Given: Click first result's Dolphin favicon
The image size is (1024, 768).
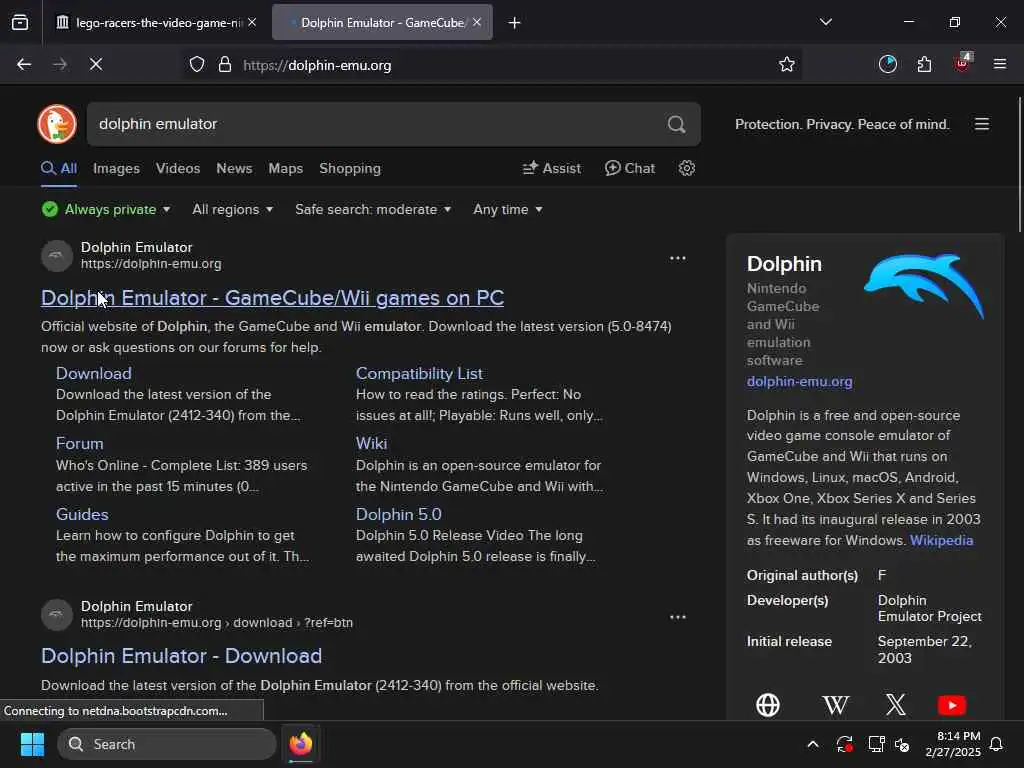Looking at the screenshot, I should 57,255.
